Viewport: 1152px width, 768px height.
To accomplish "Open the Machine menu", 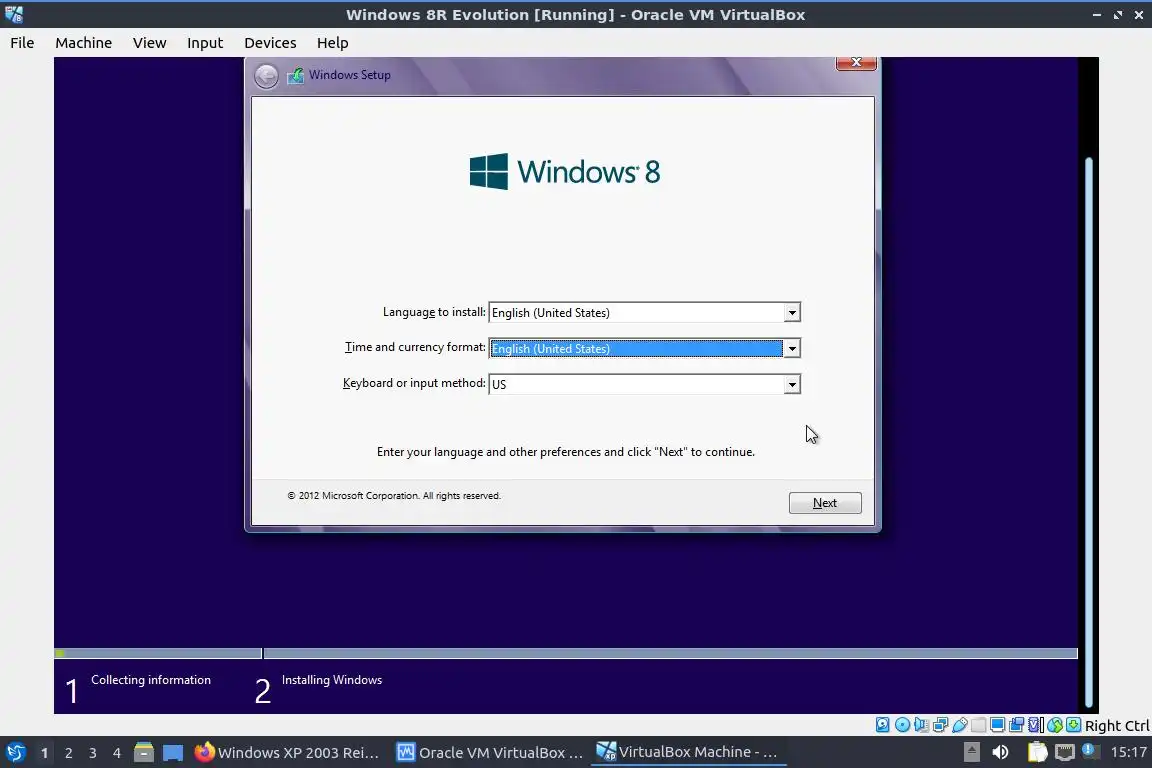I will tap(84, 43).
